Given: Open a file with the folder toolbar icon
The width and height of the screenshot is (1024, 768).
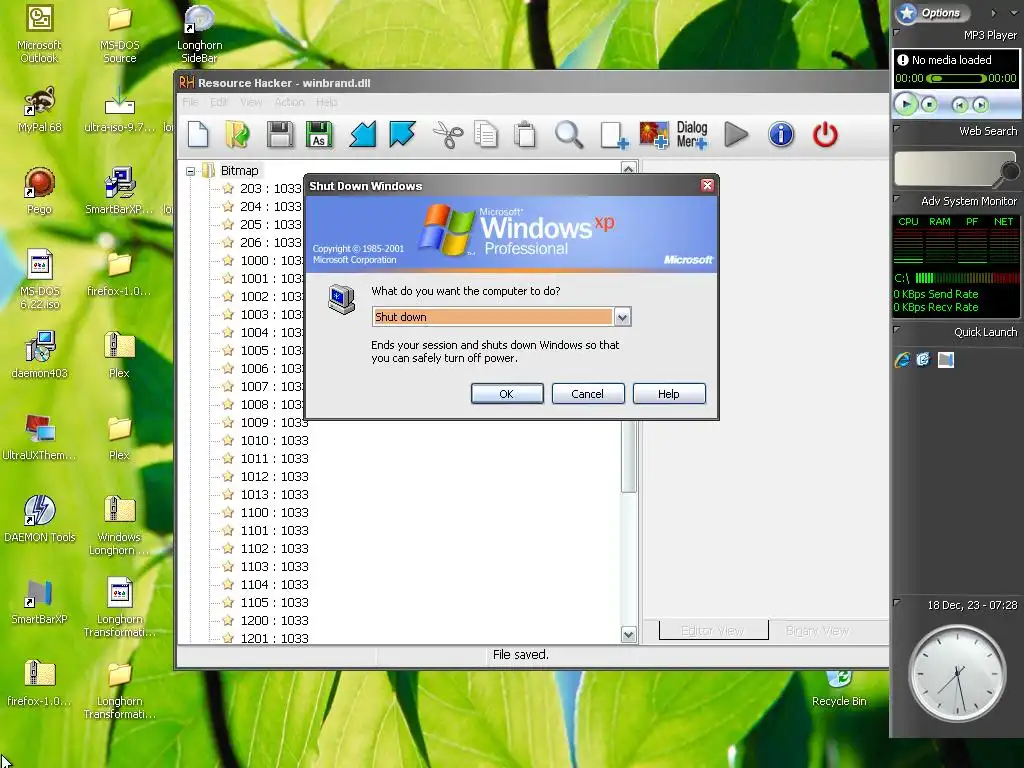Looking at the screenshot, I should pos(238,135).
